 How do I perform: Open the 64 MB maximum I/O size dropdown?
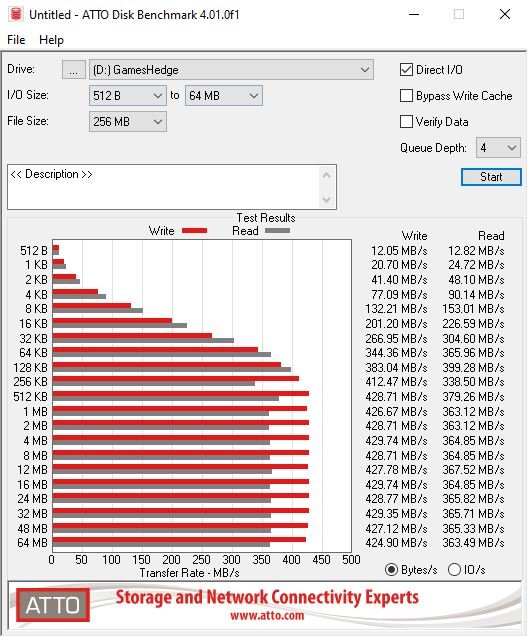pos(224,96)
